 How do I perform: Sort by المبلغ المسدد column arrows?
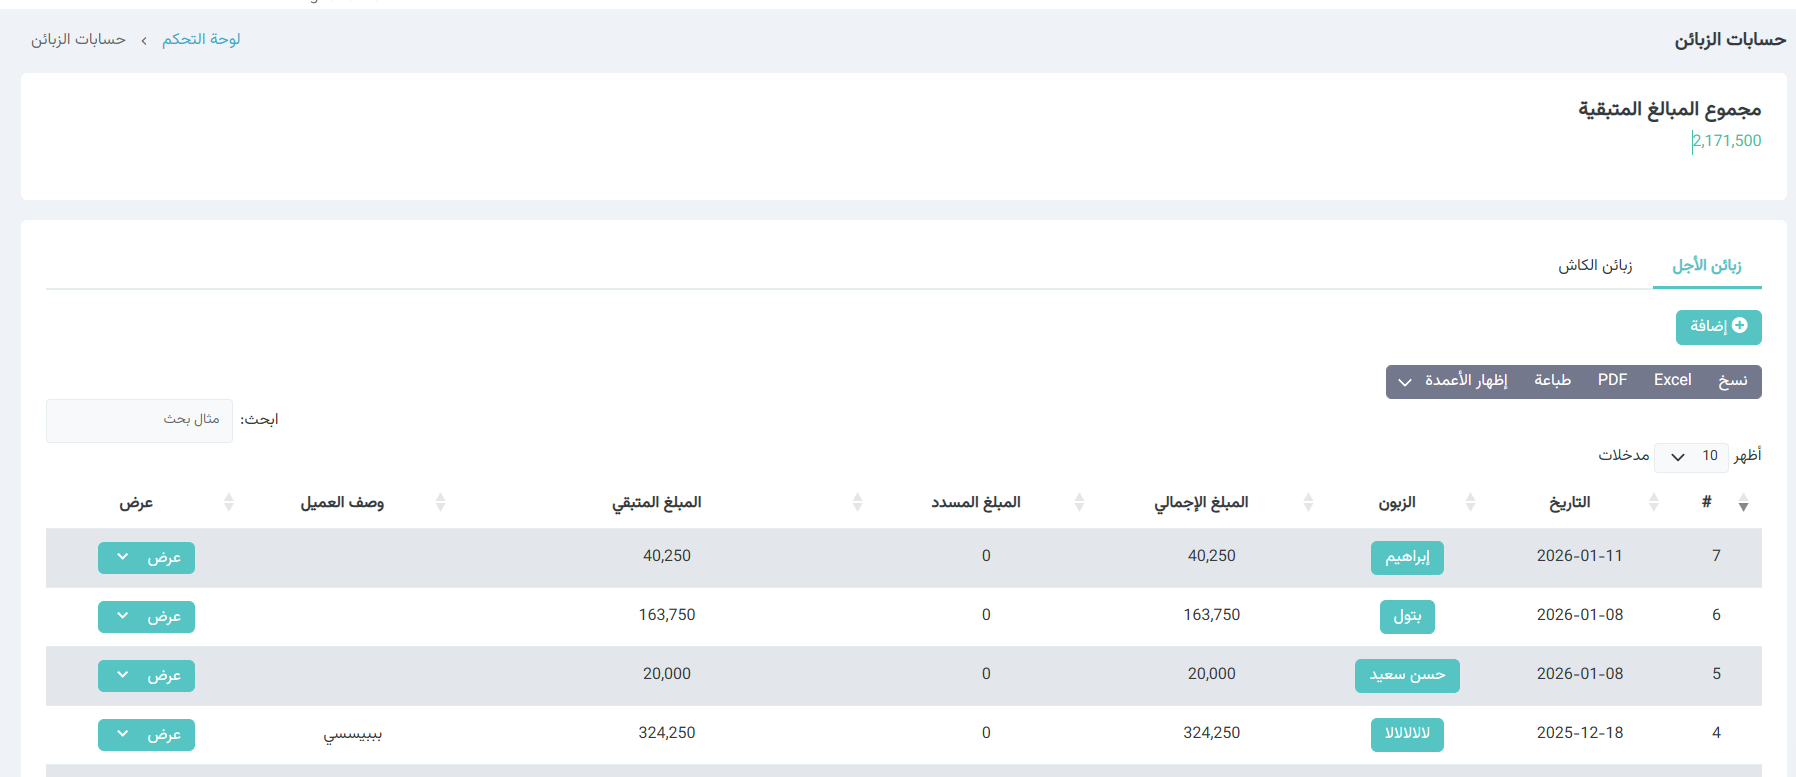coord(1079,502)
